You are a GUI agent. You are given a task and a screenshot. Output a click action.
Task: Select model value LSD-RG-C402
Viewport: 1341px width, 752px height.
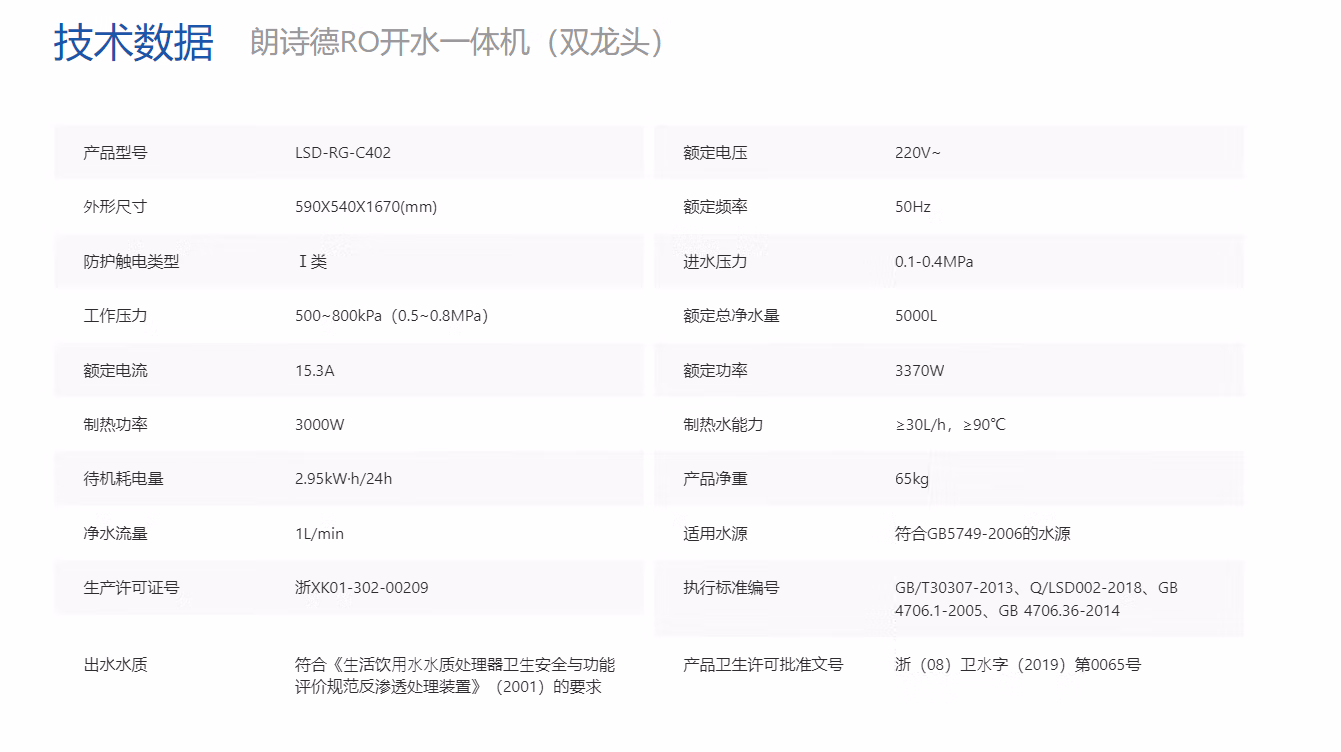pos(343,153)
